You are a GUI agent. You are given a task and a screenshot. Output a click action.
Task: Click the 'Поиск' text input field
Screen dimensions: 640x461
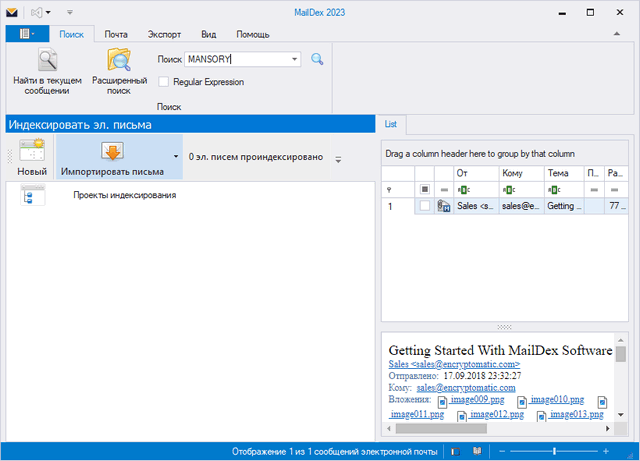(x=236, y=60)
